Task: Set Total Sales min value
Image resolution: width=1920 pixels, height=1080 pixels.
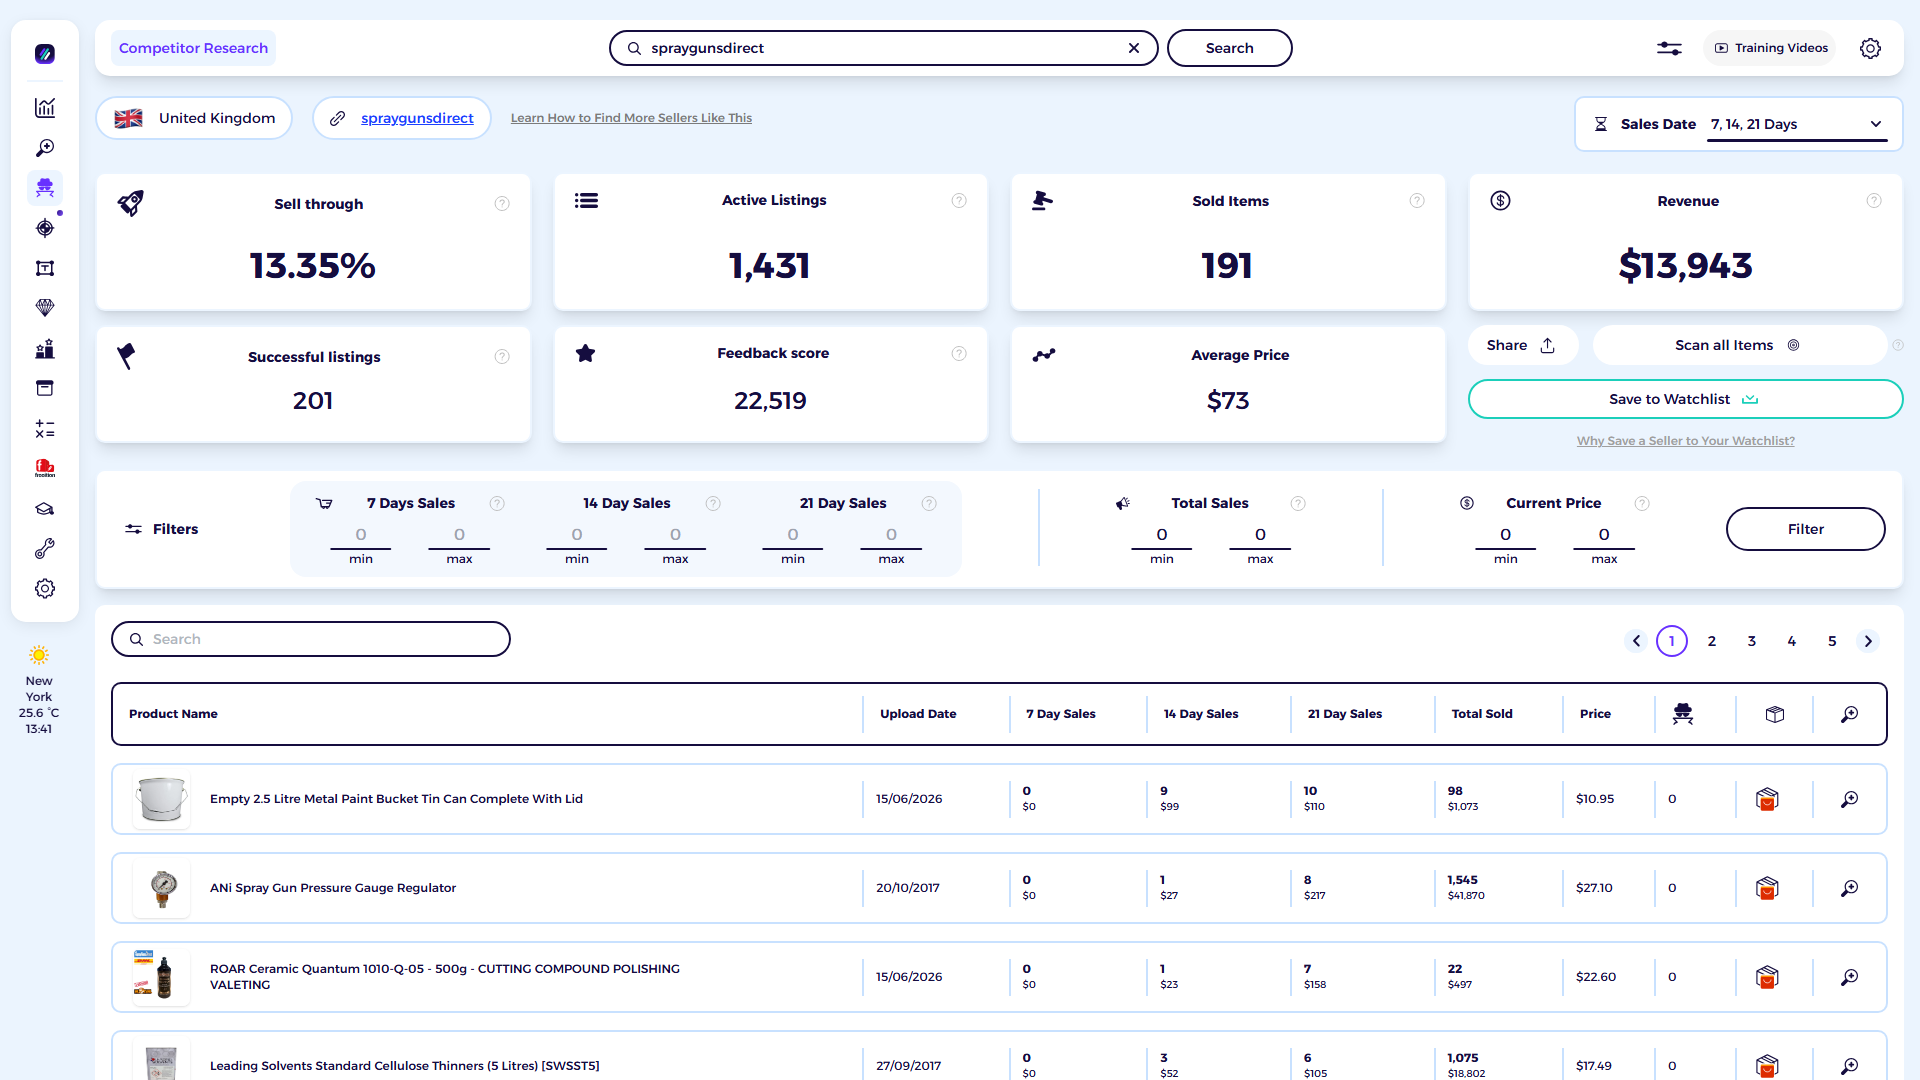Action: [1162, 536]
